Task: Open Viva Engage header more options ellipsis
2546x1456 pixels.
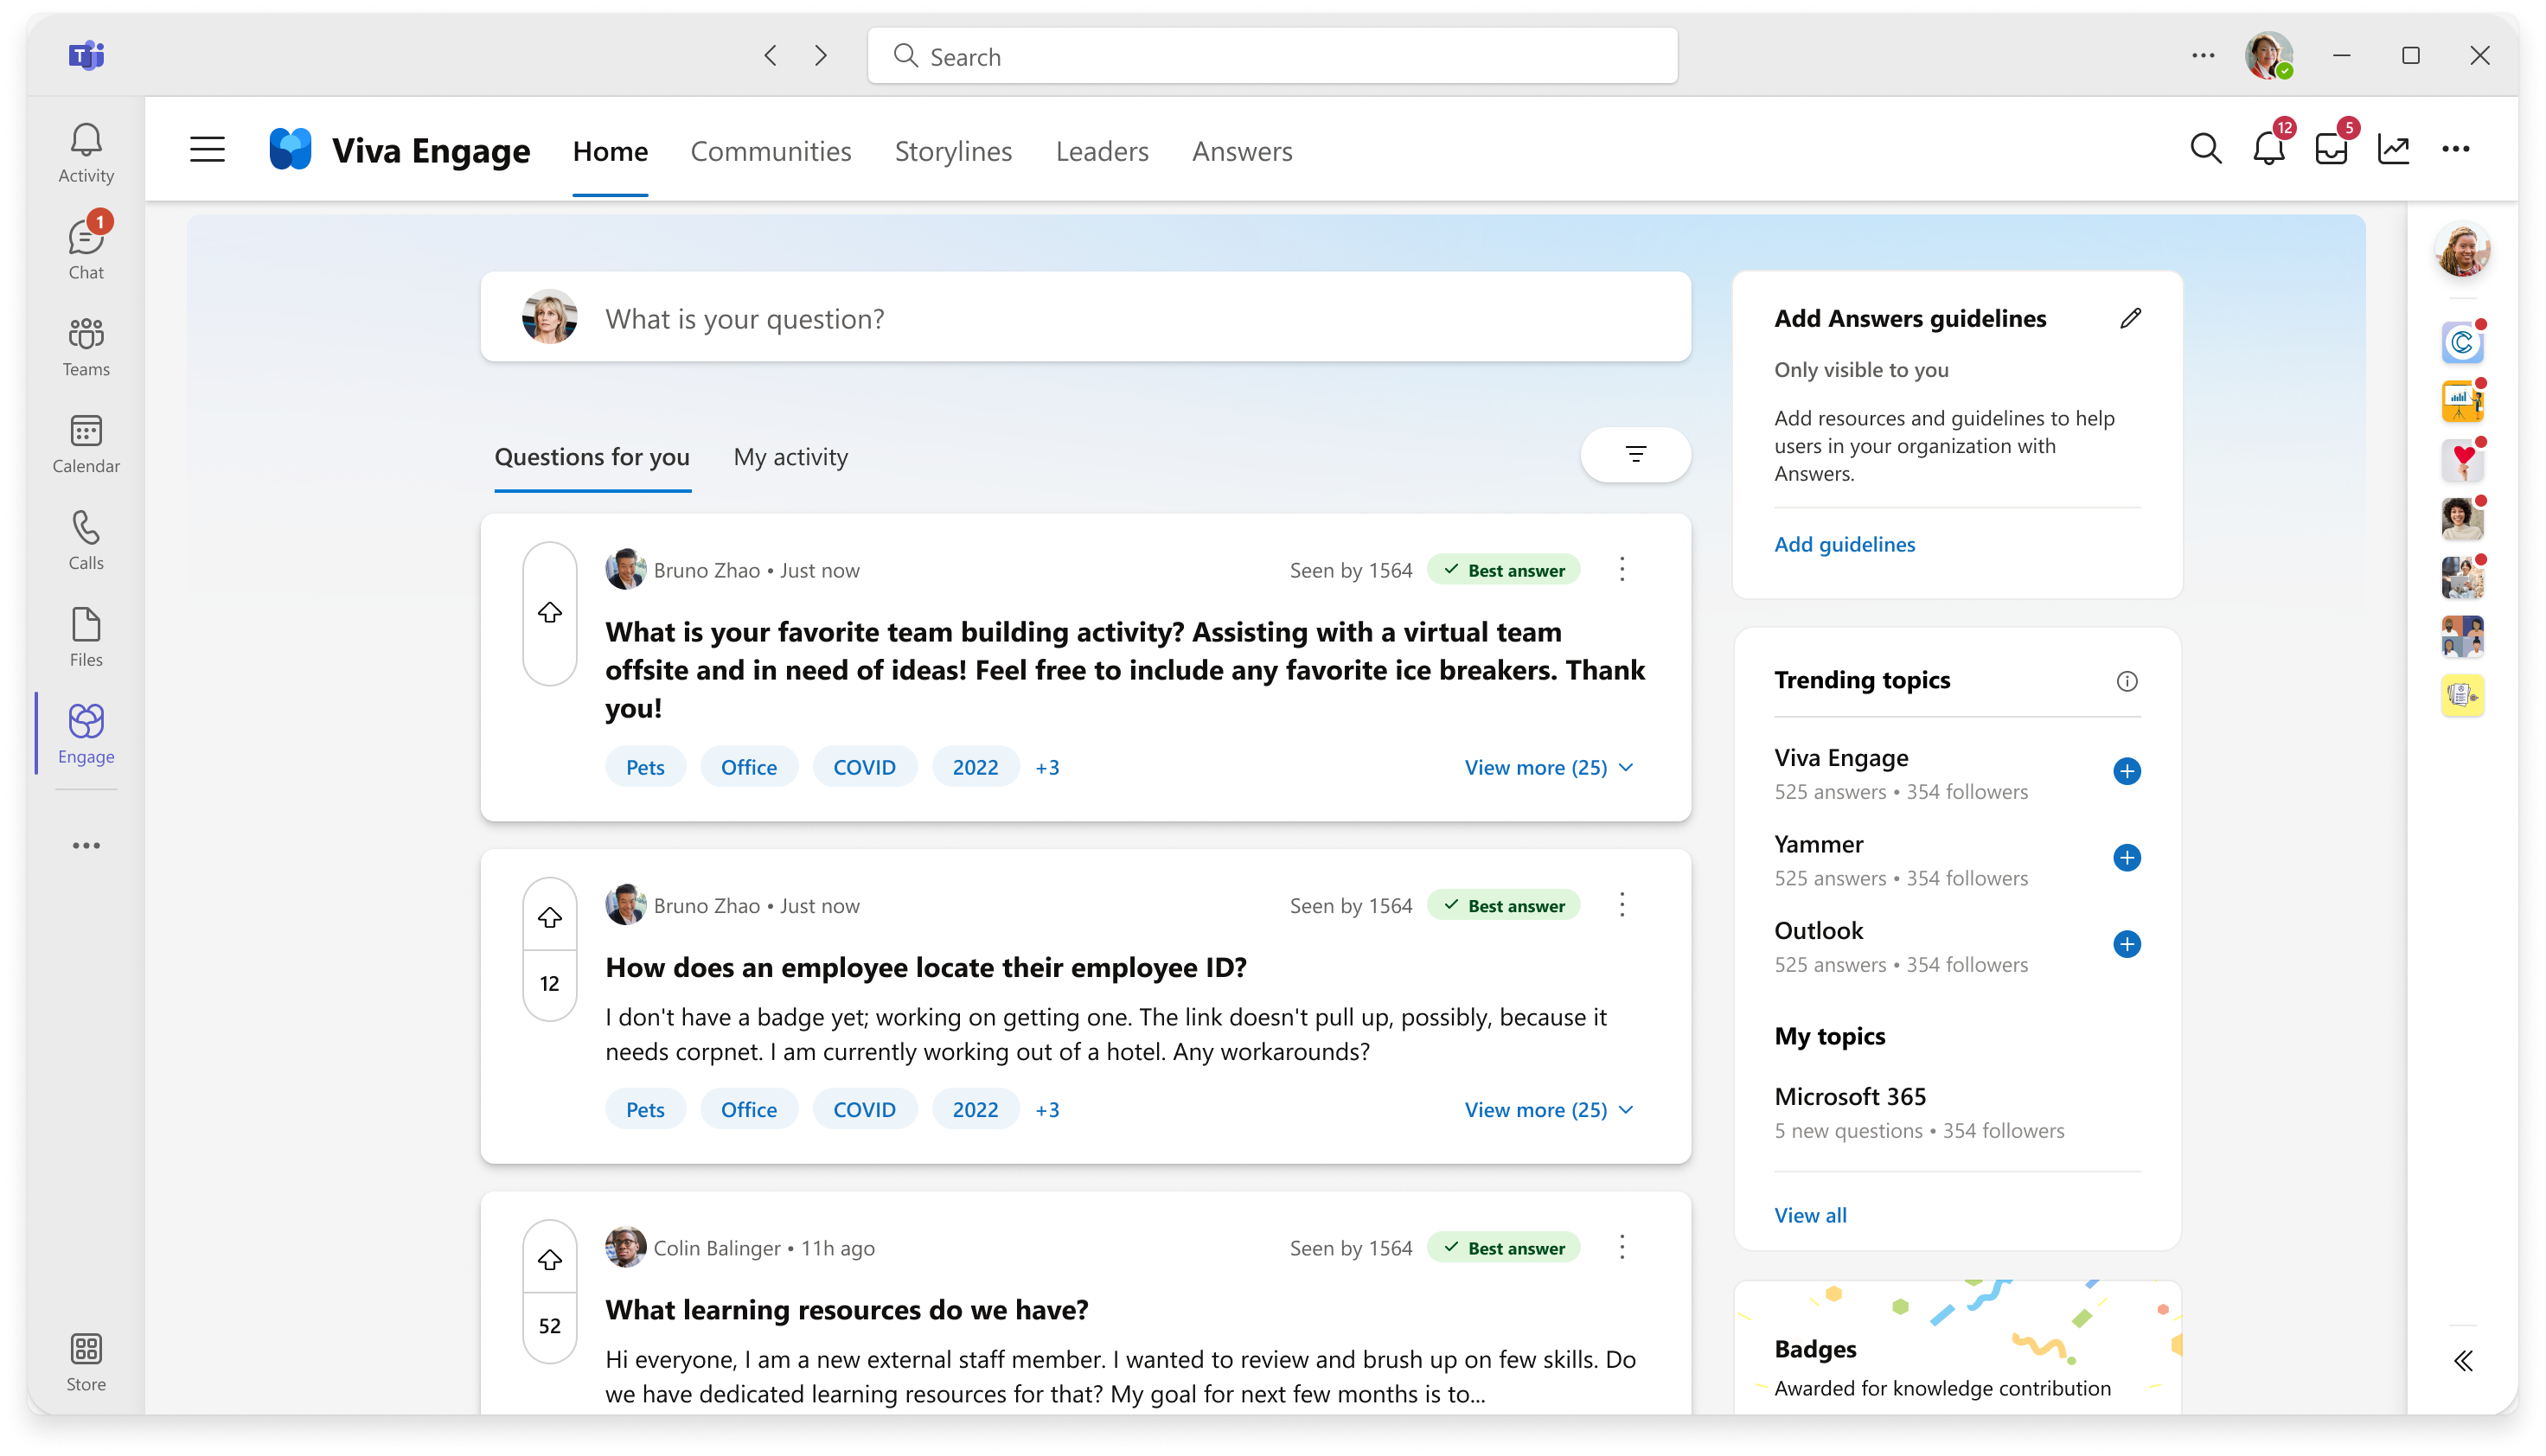Action: point(2456,149)
